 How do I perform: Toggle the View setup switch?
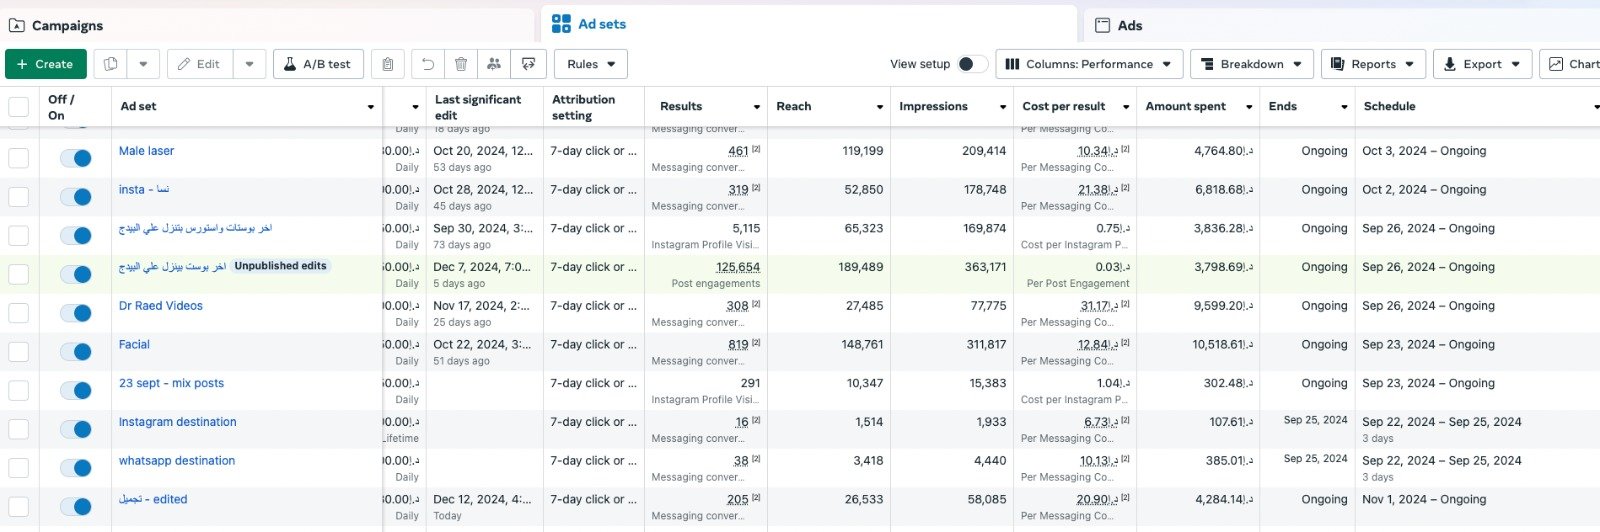tap(972, 64)
